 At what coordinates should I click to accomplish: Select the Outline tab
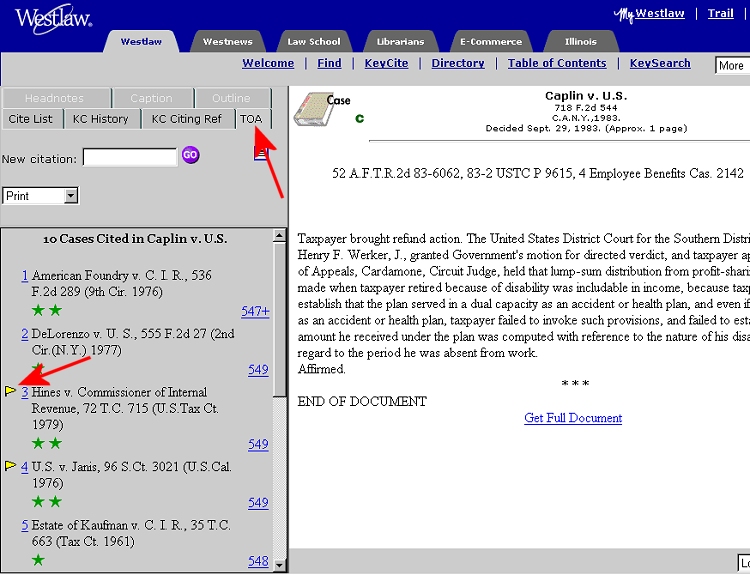pyautogui.click(x=231, y=98)
